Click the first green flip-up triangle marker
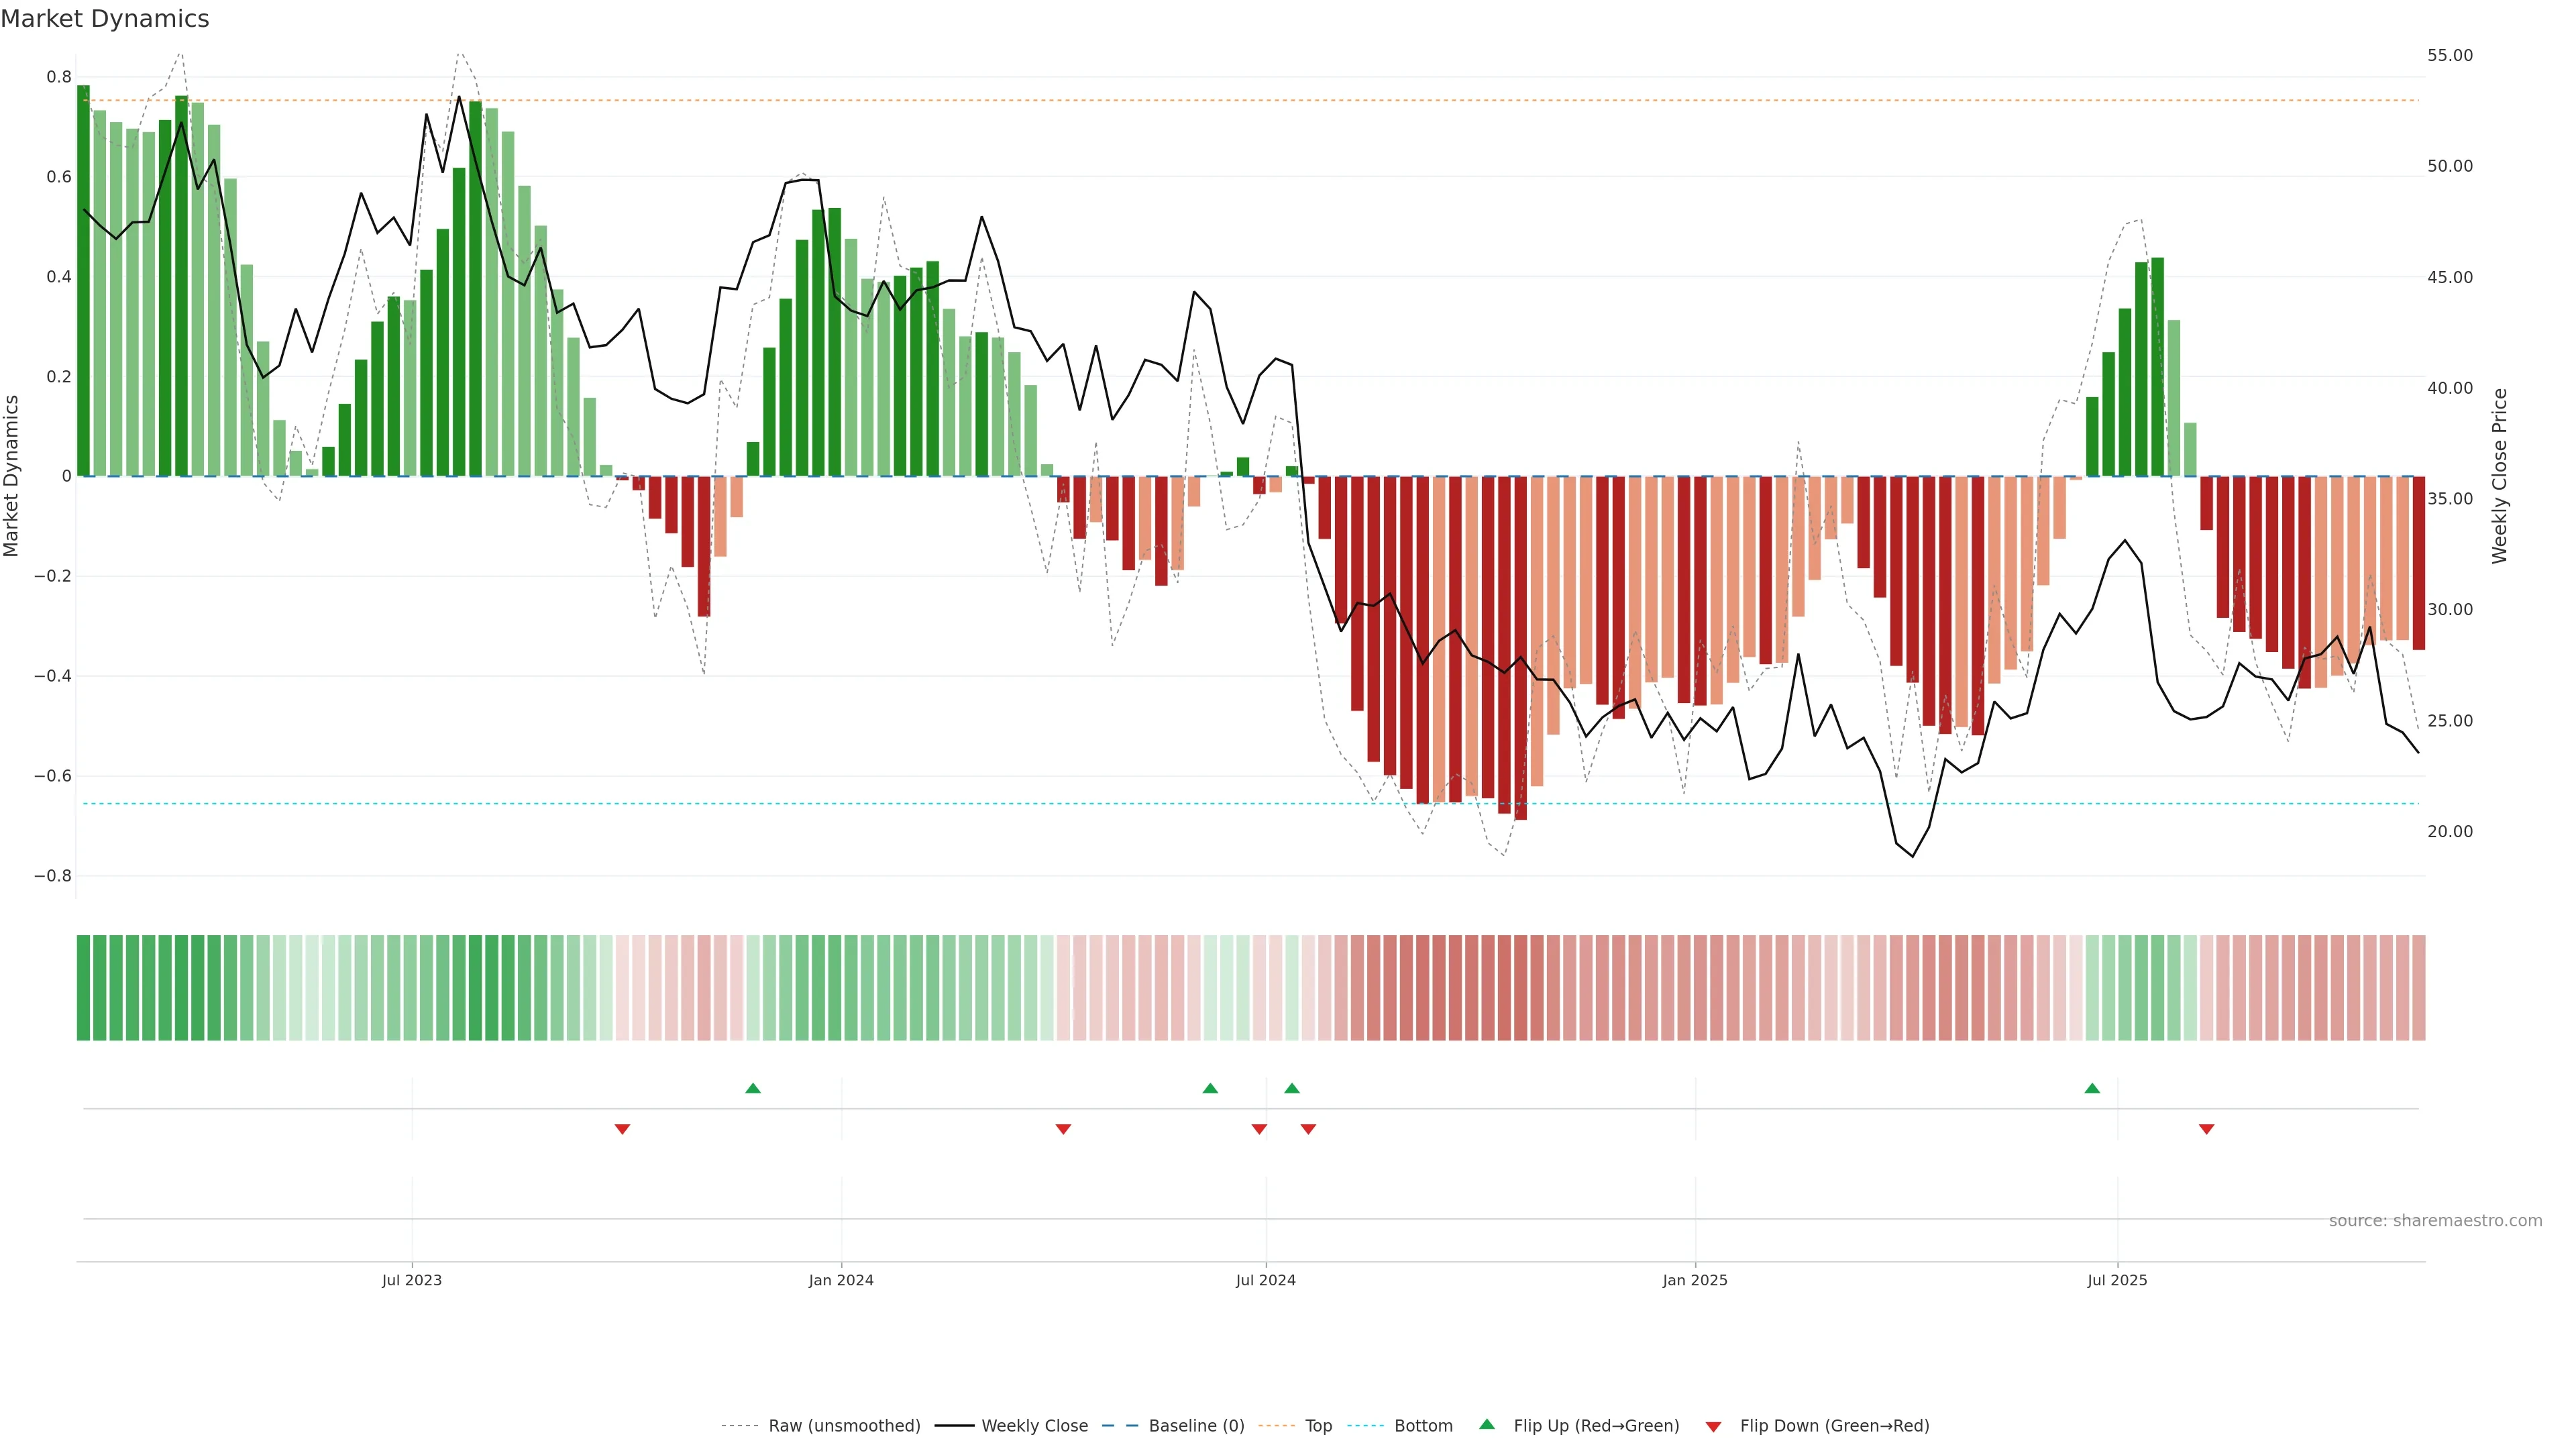 click(x=753, y=1088)
